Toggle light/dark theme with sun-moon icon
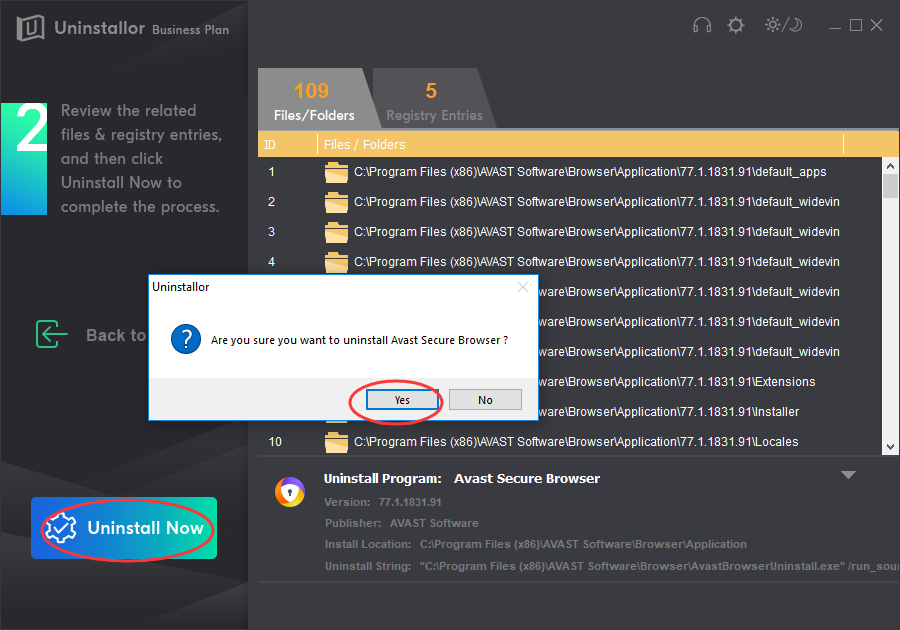Image resolution: width=900 pixels, height=630 pixels. click(x=783, y=25)
